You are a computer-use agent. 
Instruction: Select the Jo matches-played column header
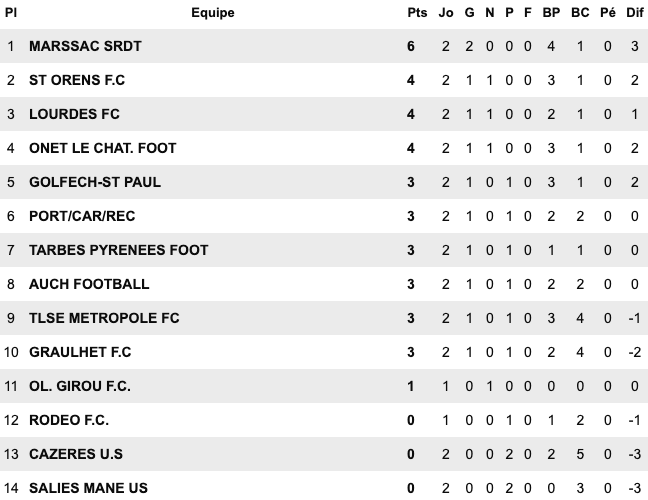point(446,13)
